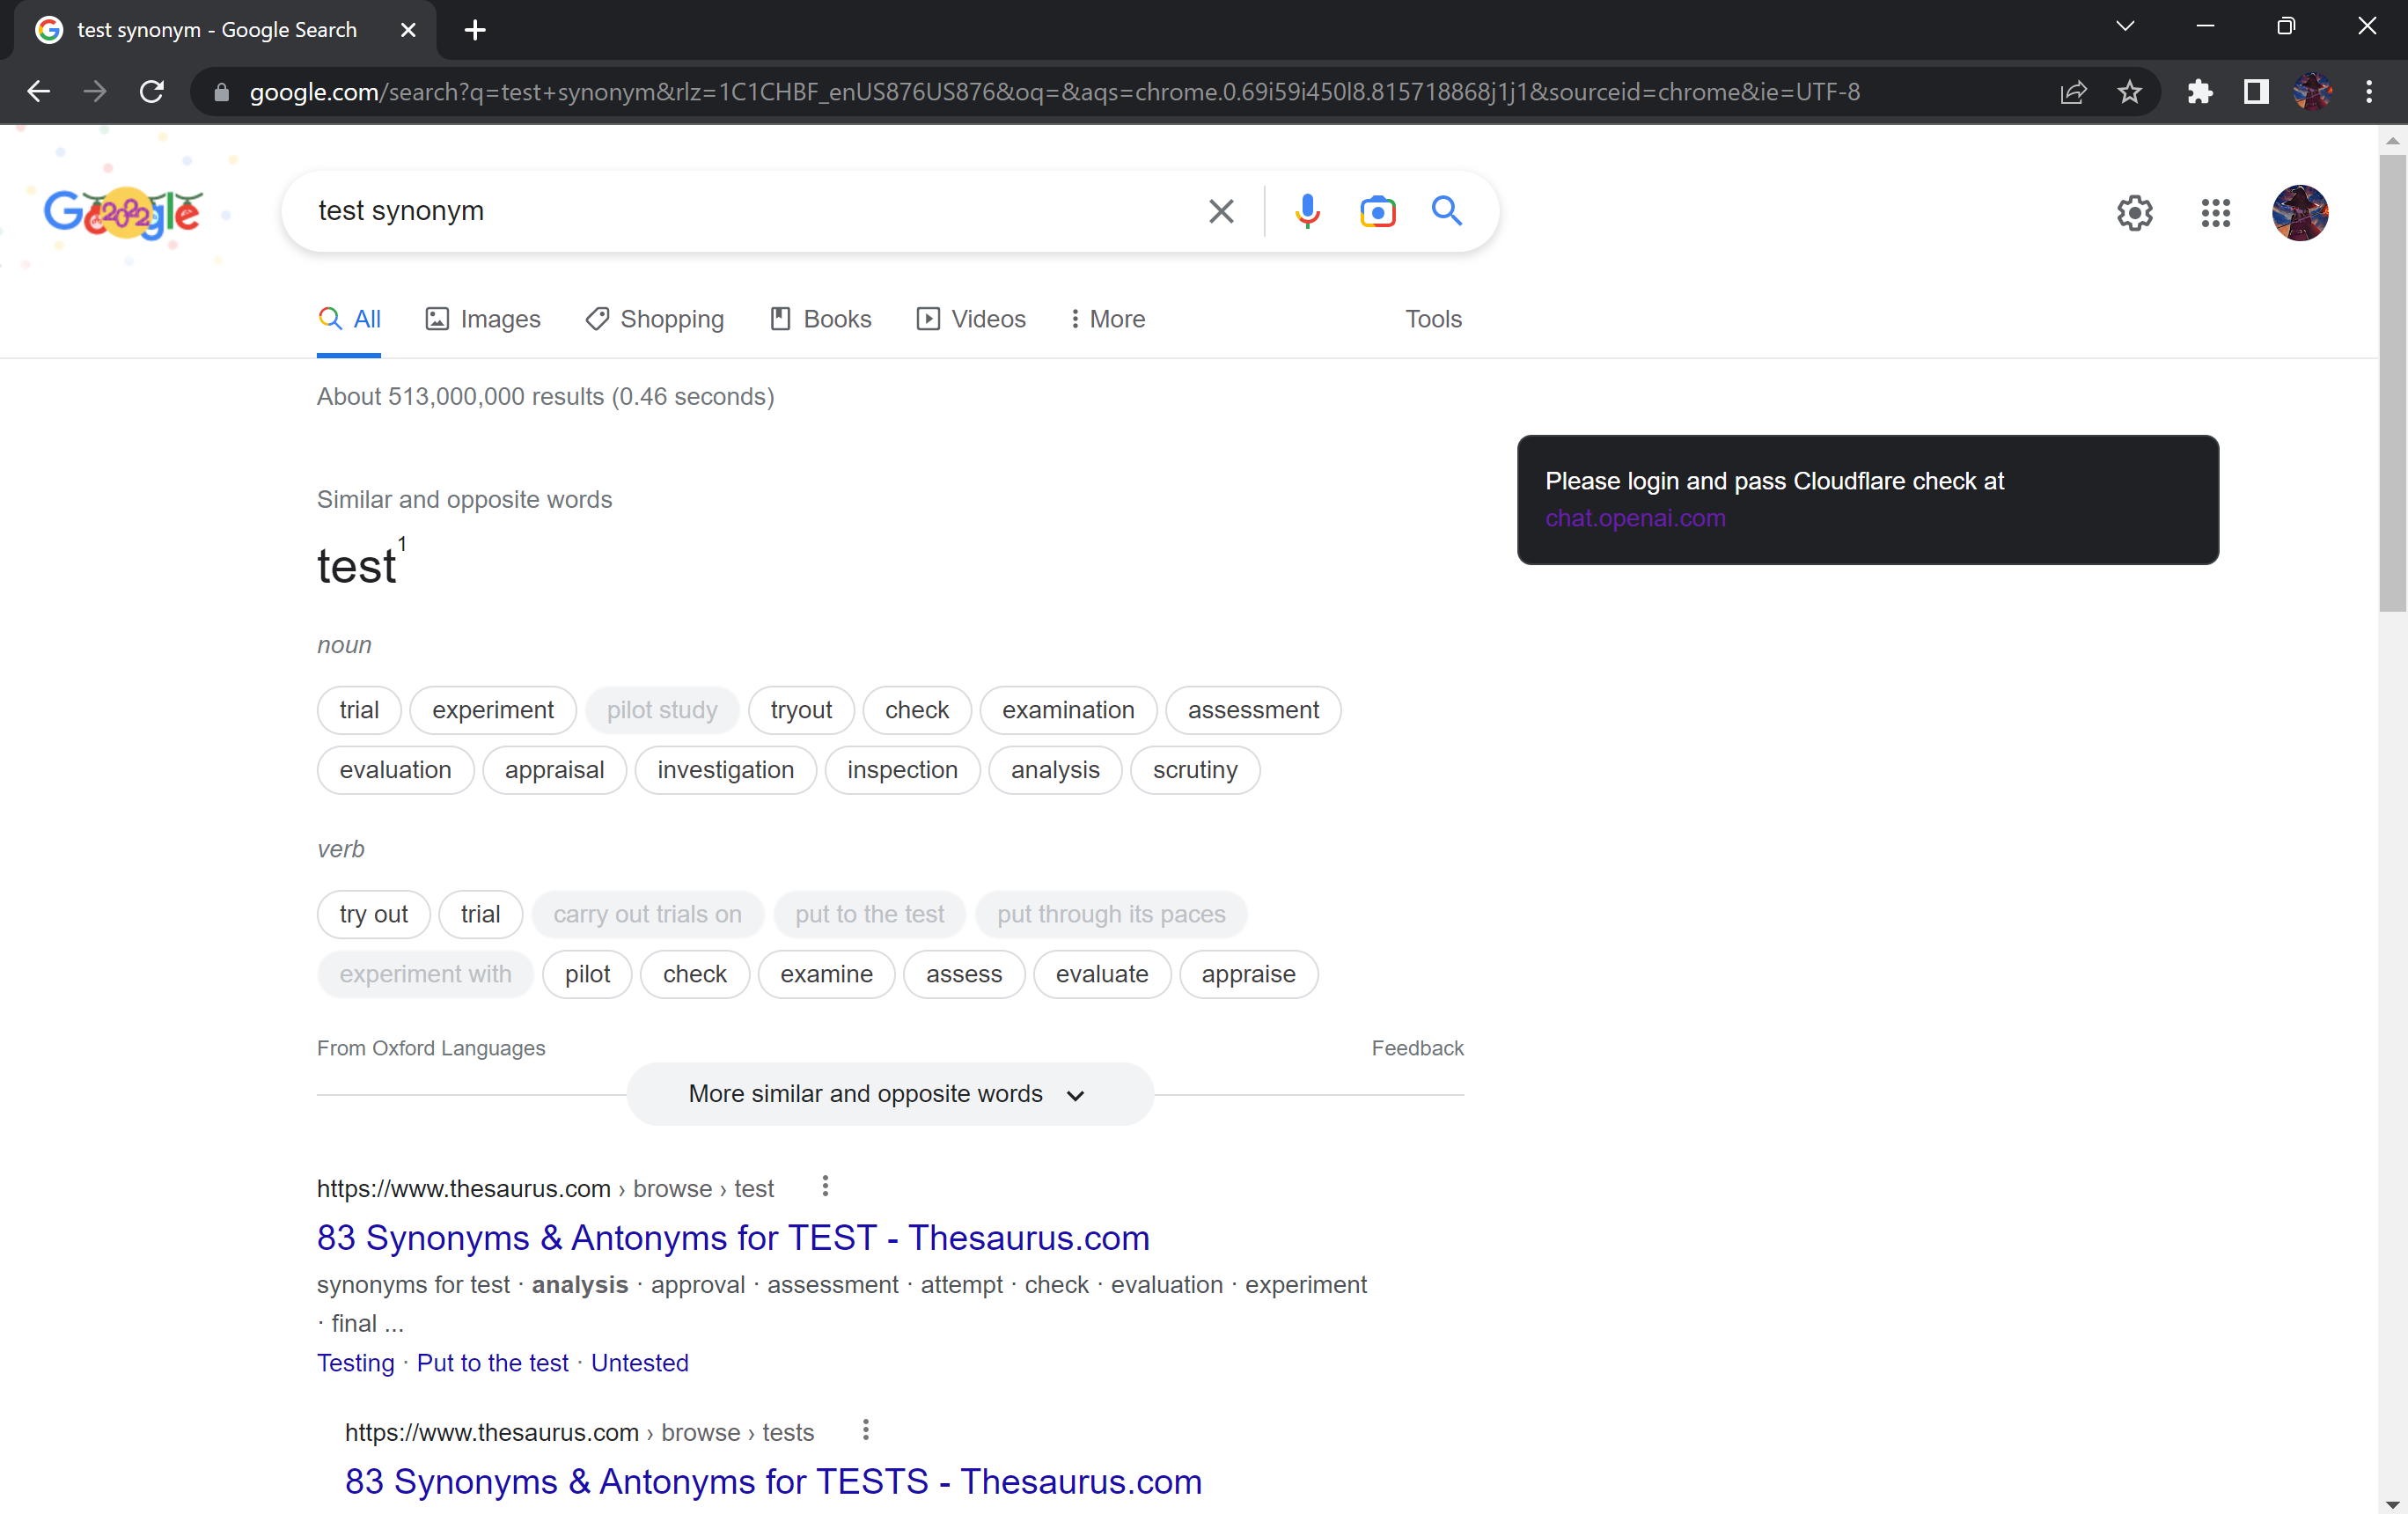Click the magnifying glass to search

click(x=1447, y=211)
